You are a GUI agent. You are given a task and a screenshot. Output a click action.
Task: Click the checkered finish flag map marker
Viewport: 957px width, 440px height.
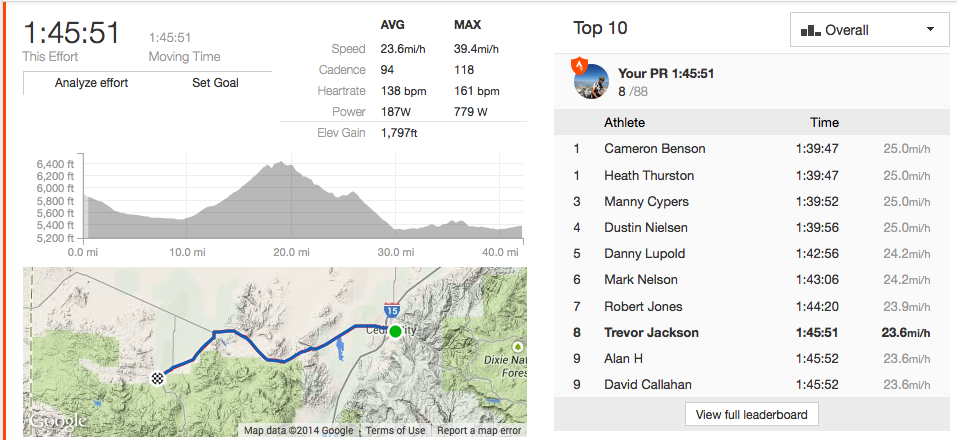click(158, 378)
